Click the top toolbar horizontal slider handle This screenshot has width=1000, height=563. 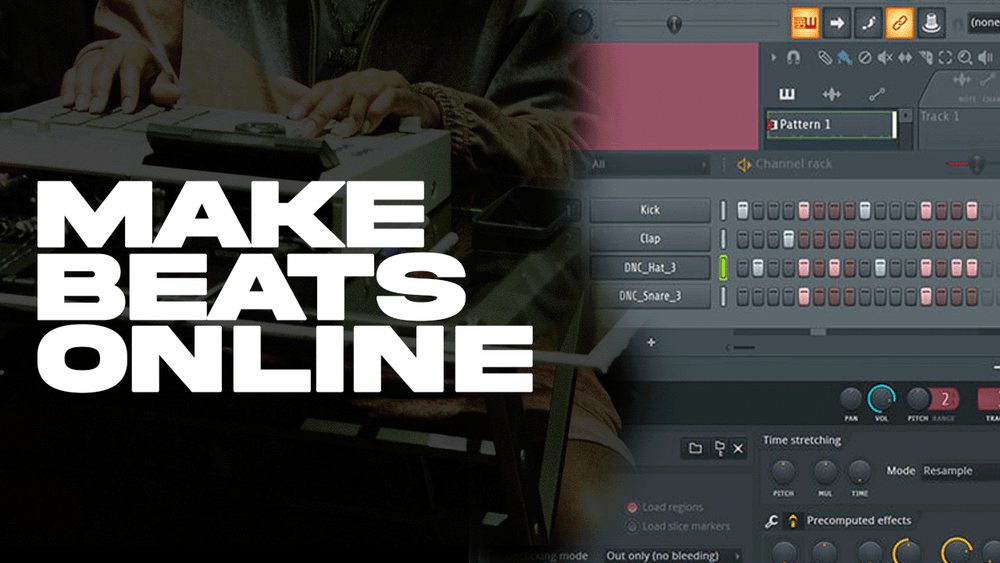point(675,23)
